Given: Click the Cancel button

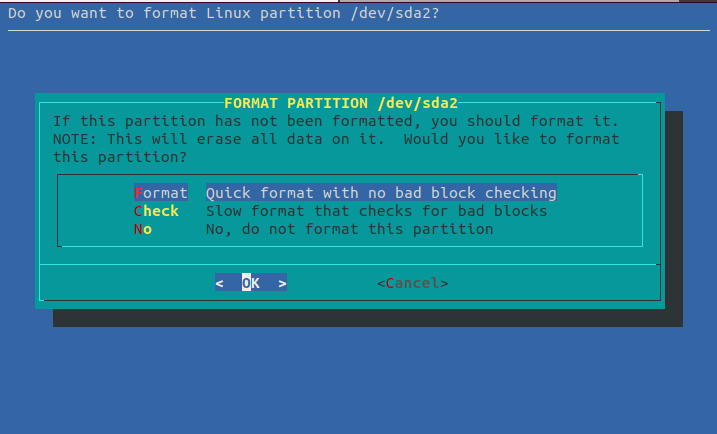Looking at the screenshot, I should (412, 283).
